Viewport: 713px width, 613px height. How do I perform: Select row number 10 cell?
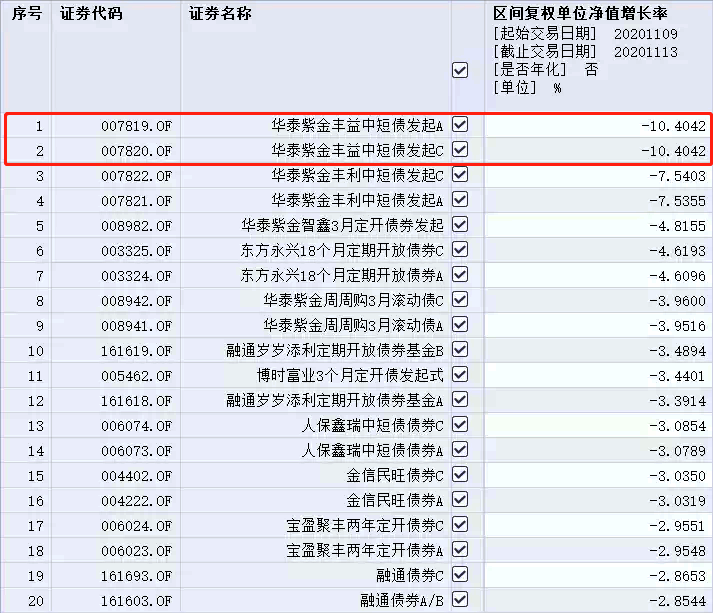coord(35,351)
